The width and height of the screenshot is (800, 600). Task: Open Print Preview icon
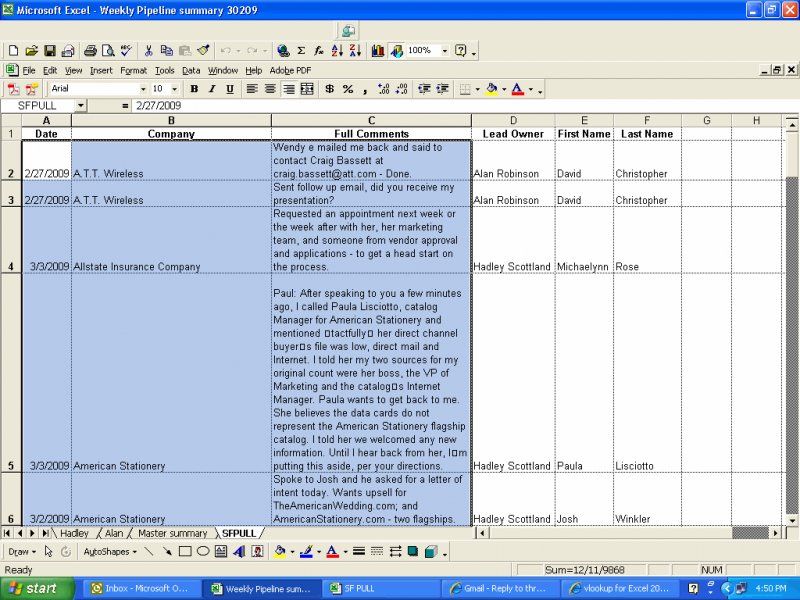point(108,51)
